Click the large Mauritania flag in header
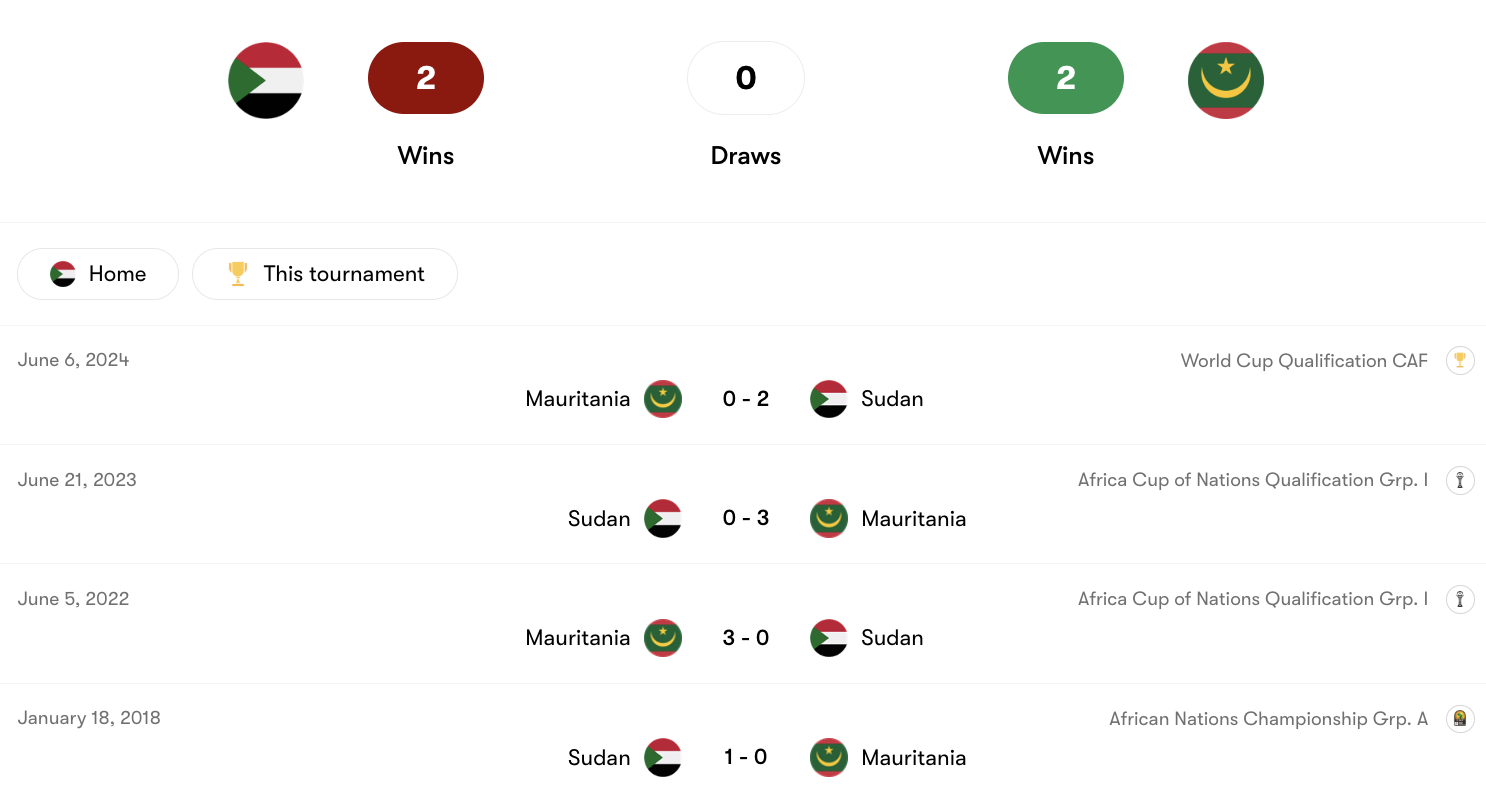 click(x=1225, y=80)
